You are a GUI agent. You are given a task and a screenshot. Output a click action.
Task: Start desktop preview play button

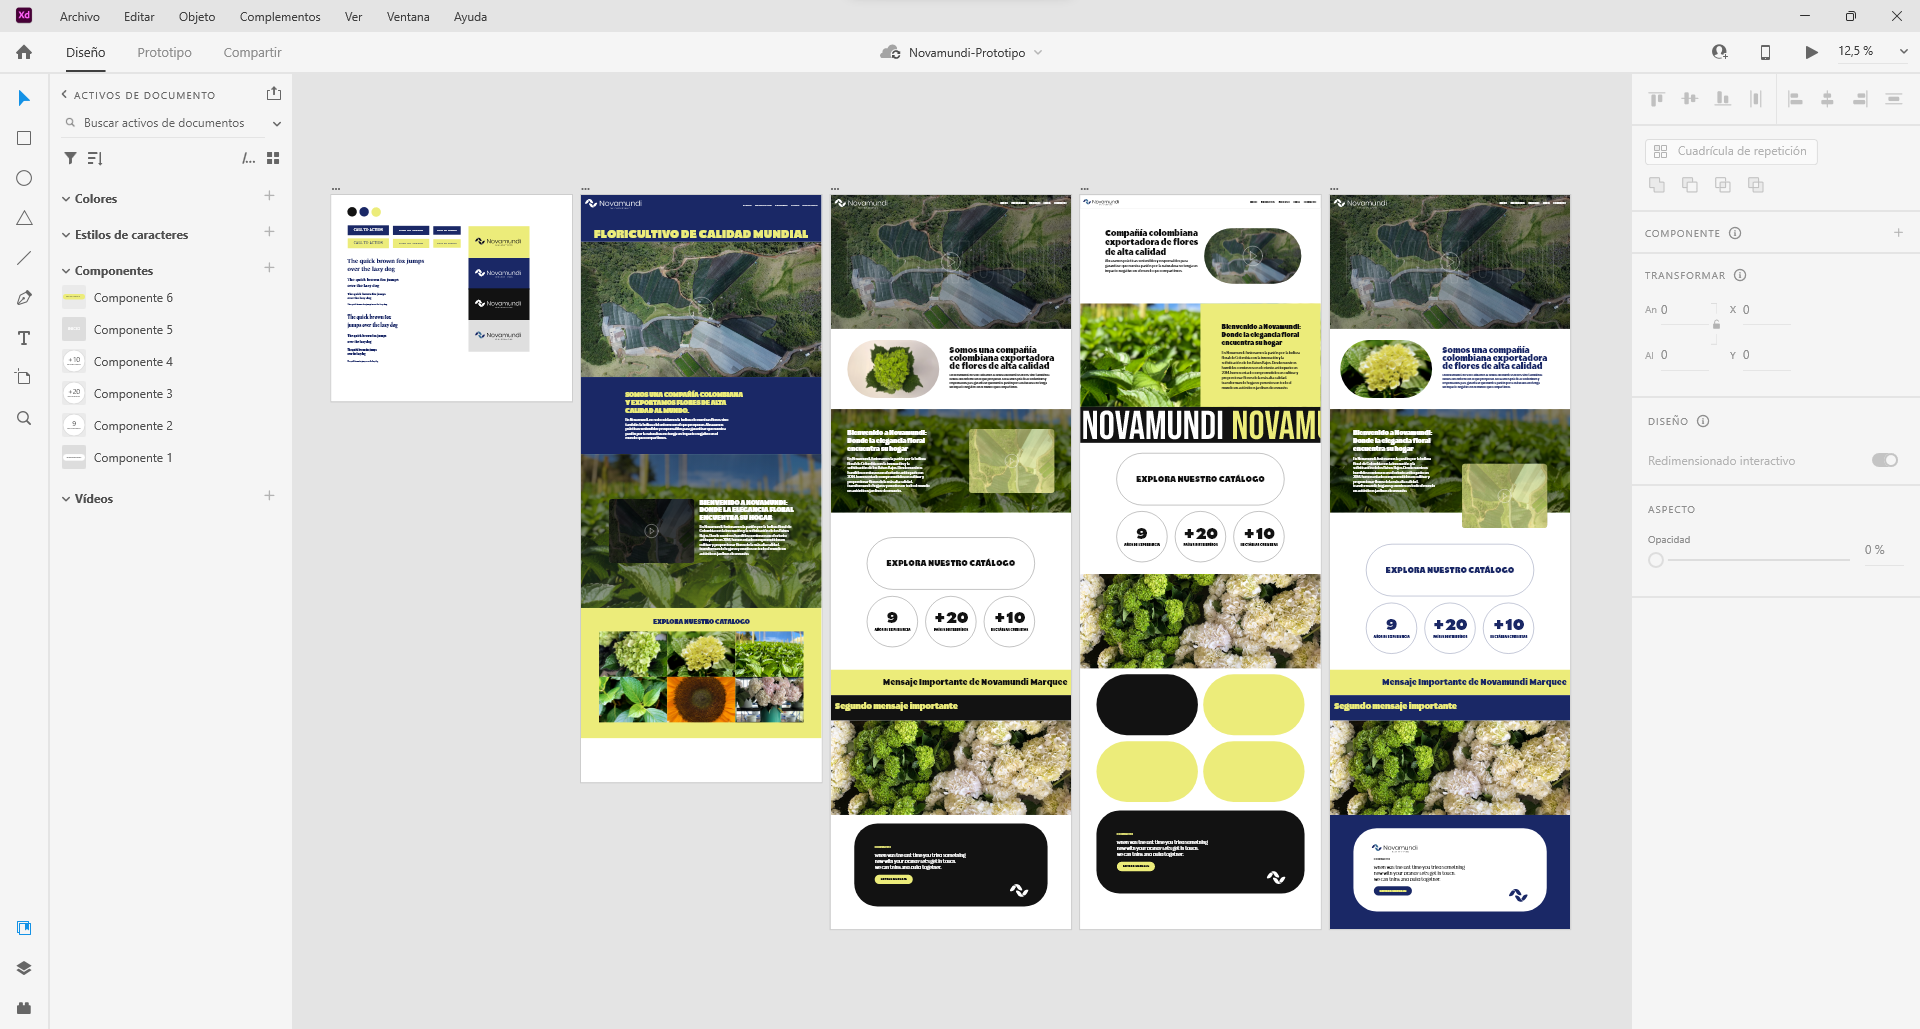(1811, 52)
